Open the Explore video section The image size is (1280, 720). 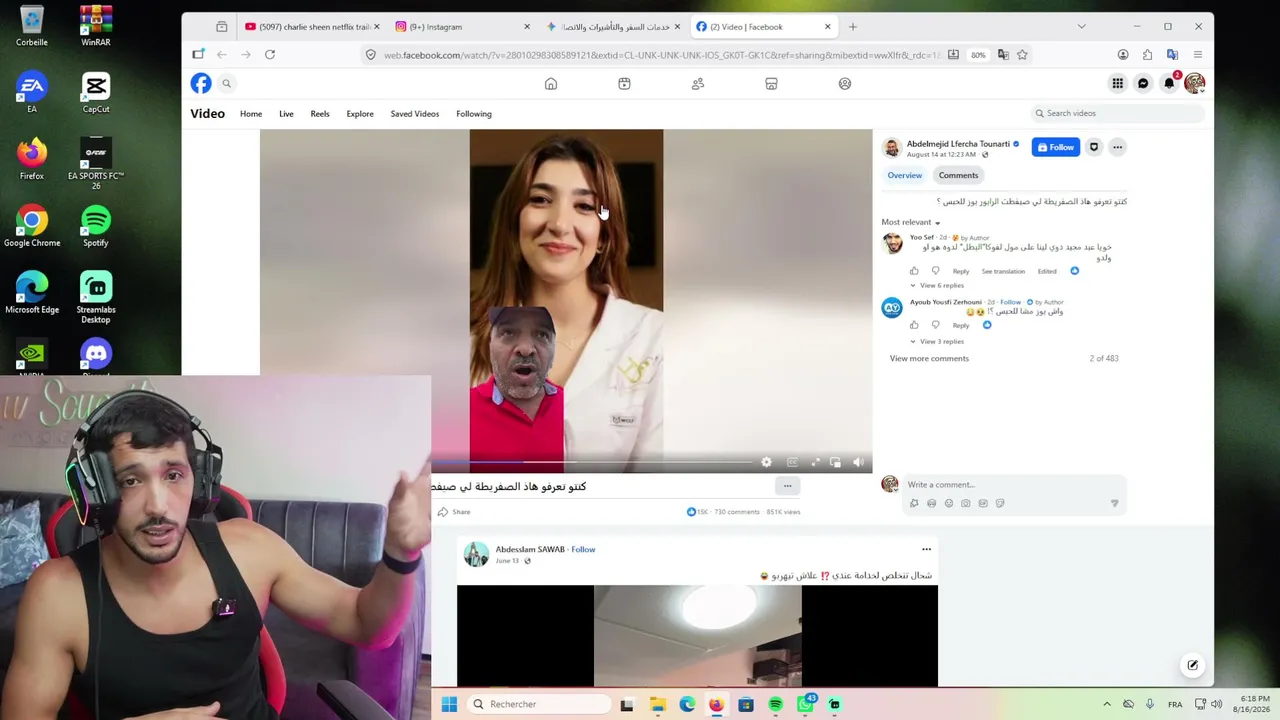click(360, 114)
